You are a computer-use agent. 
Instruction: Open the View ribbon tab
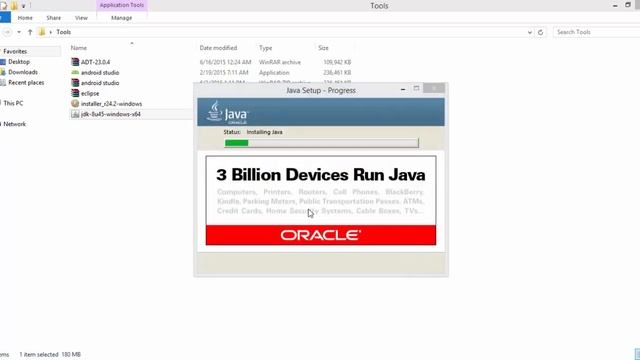(81, 18)
